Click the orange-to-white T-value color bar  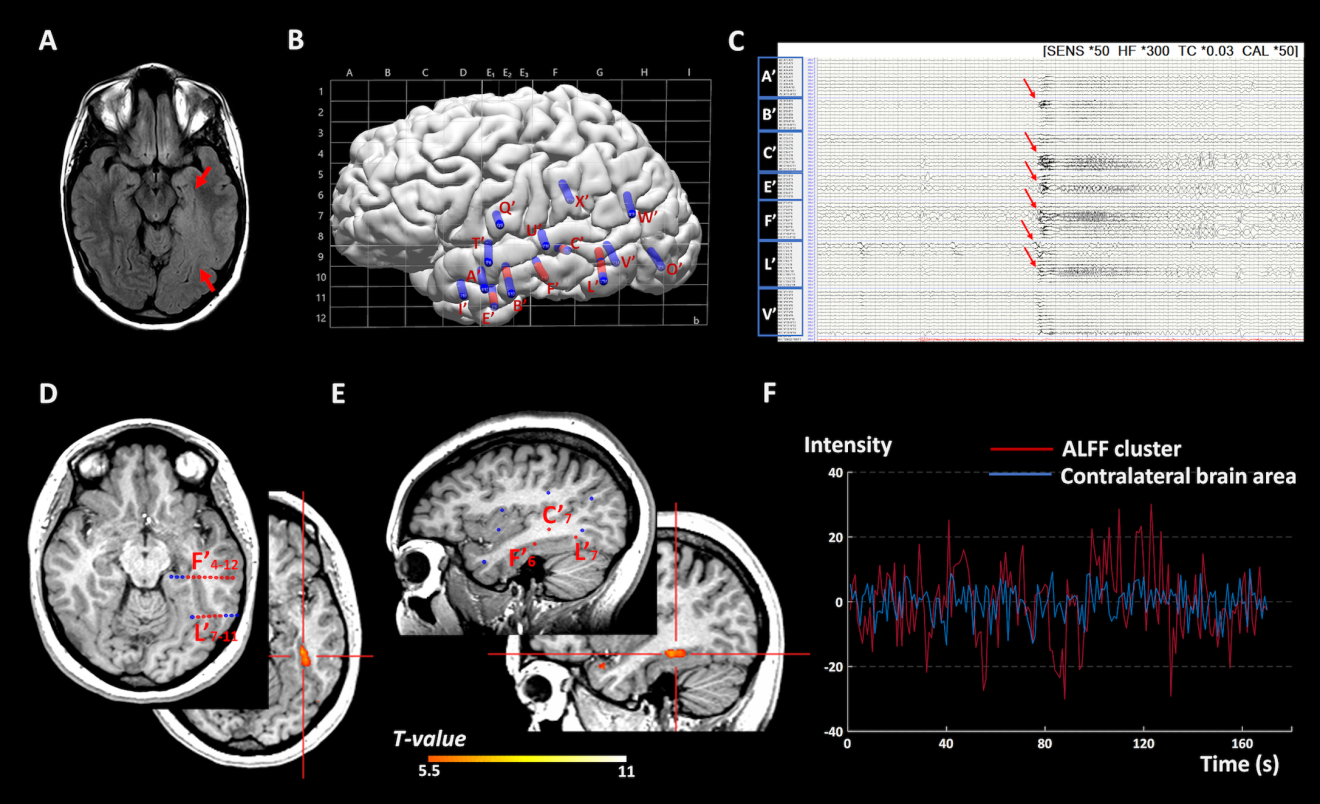(x=527, y=757)
